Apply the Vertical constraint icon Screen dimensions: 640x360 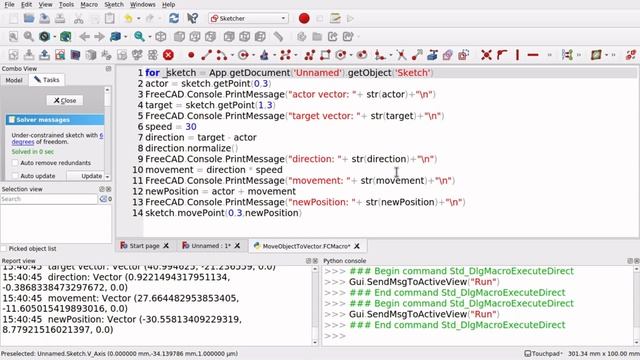(x=517, y=55)
